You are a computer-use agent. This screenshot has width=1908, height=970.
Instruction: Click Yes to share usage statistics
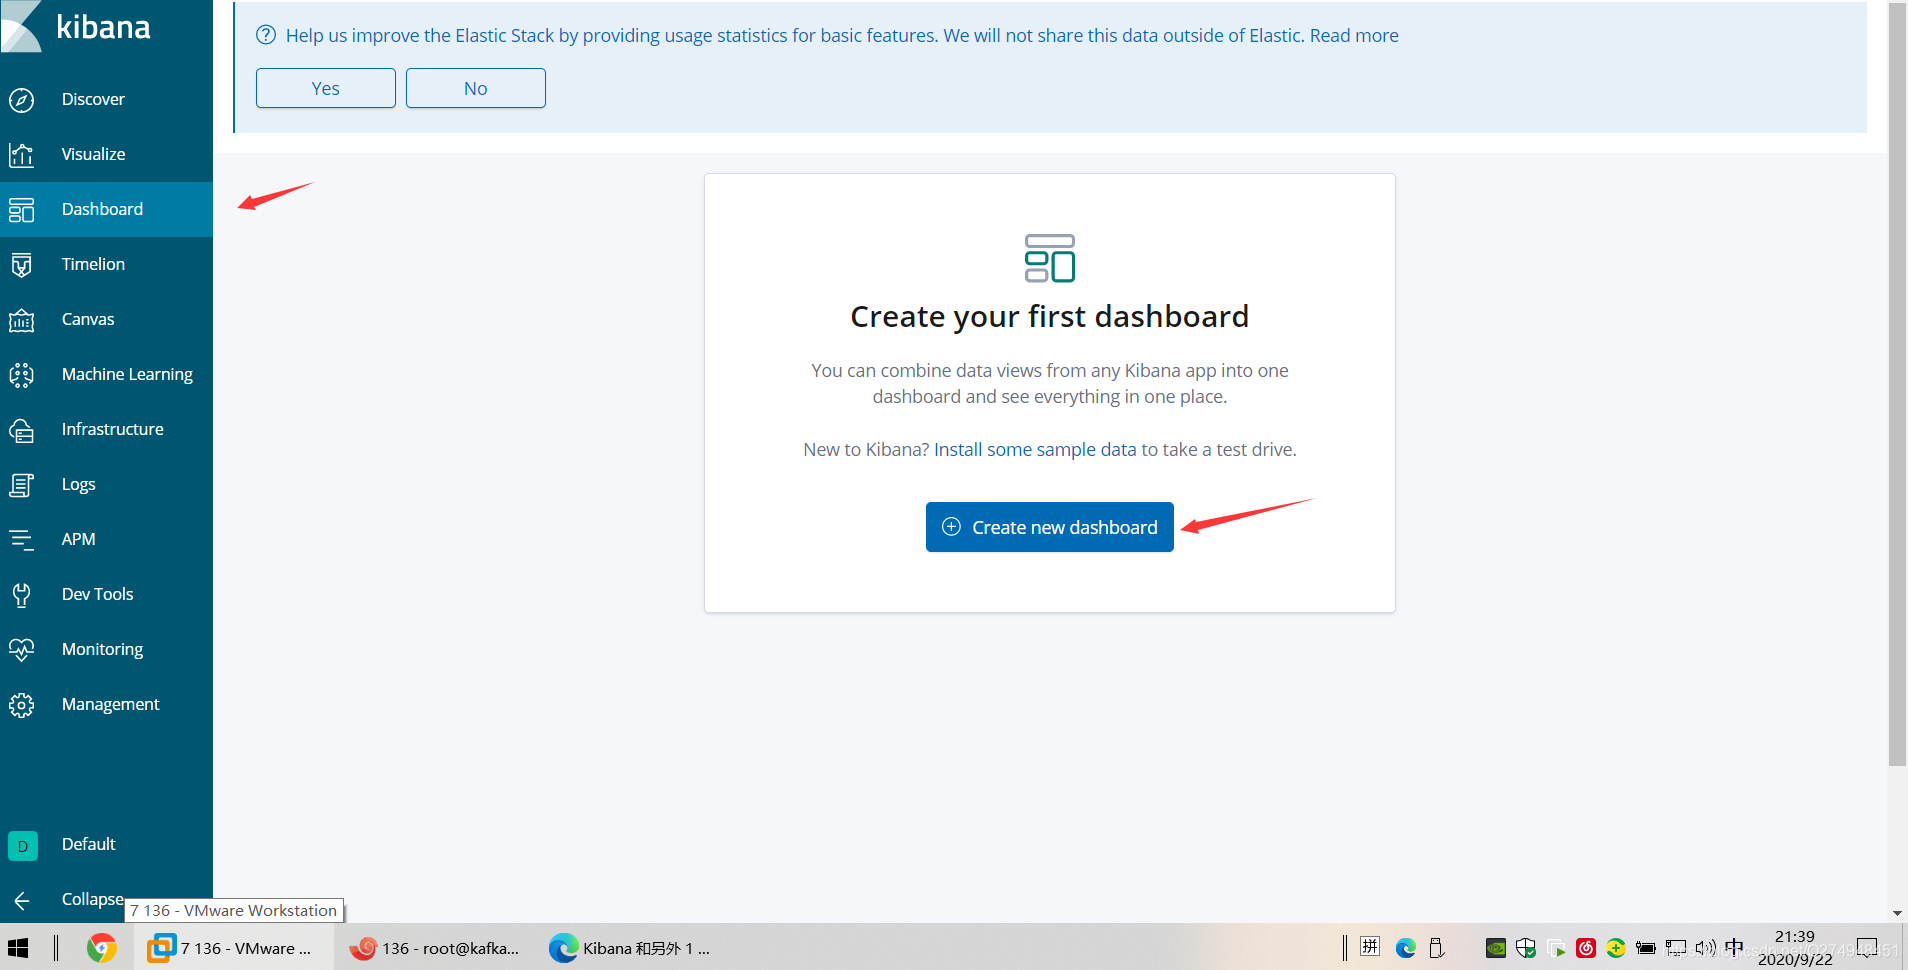tap(326, 88)
